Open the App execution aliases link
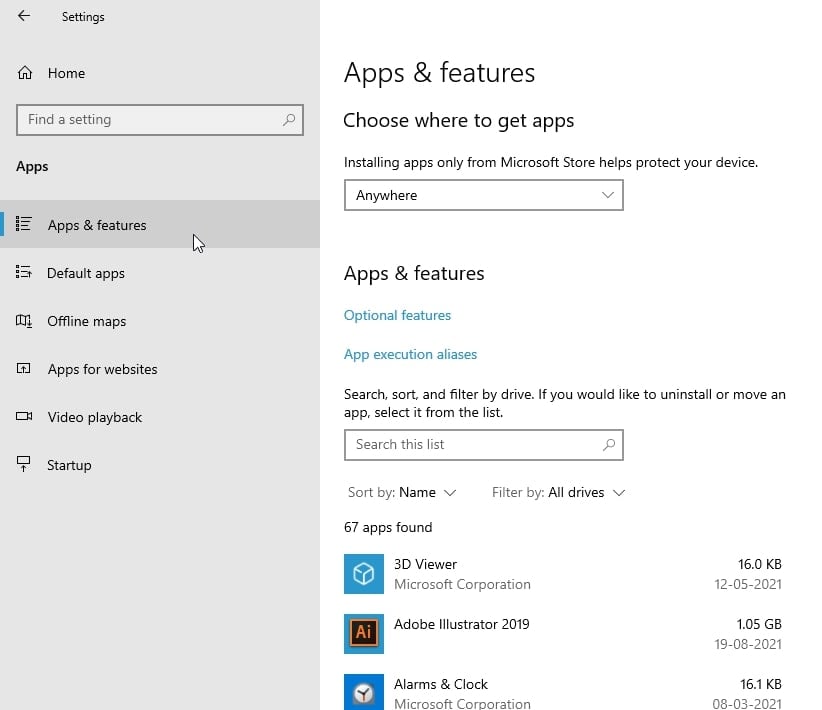The height and width of the screenshot is (710, 822). click(x=410, y=354)
